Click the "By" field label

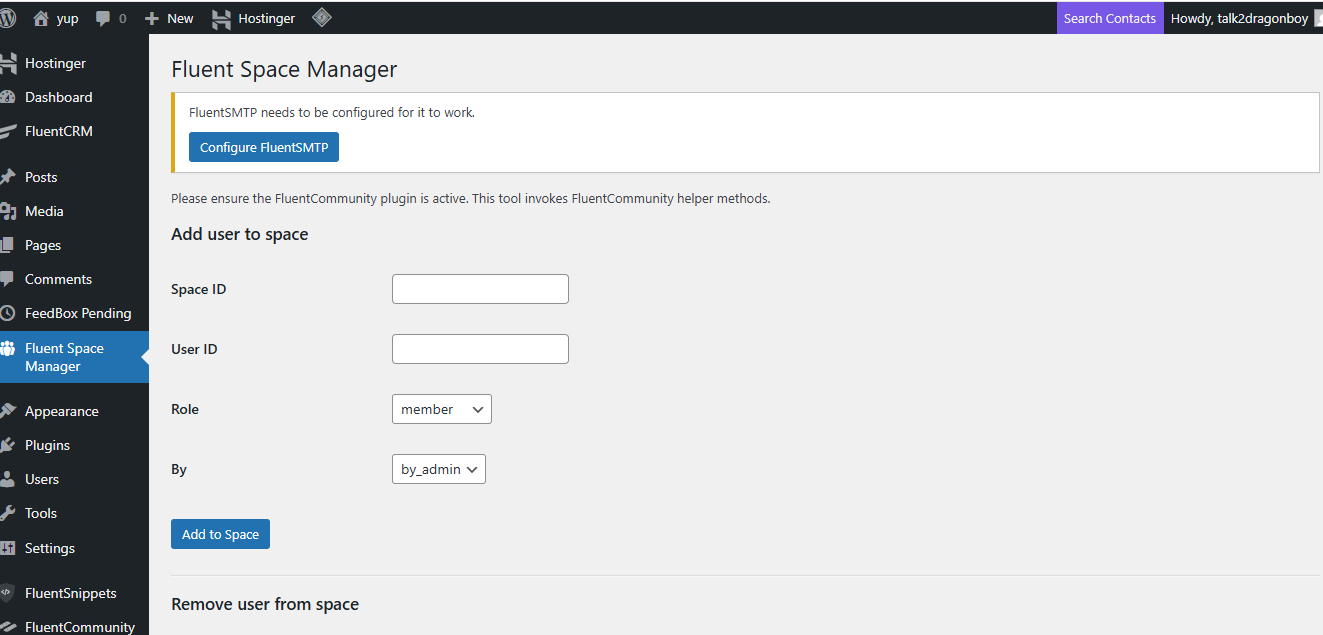tap(179, 469)
